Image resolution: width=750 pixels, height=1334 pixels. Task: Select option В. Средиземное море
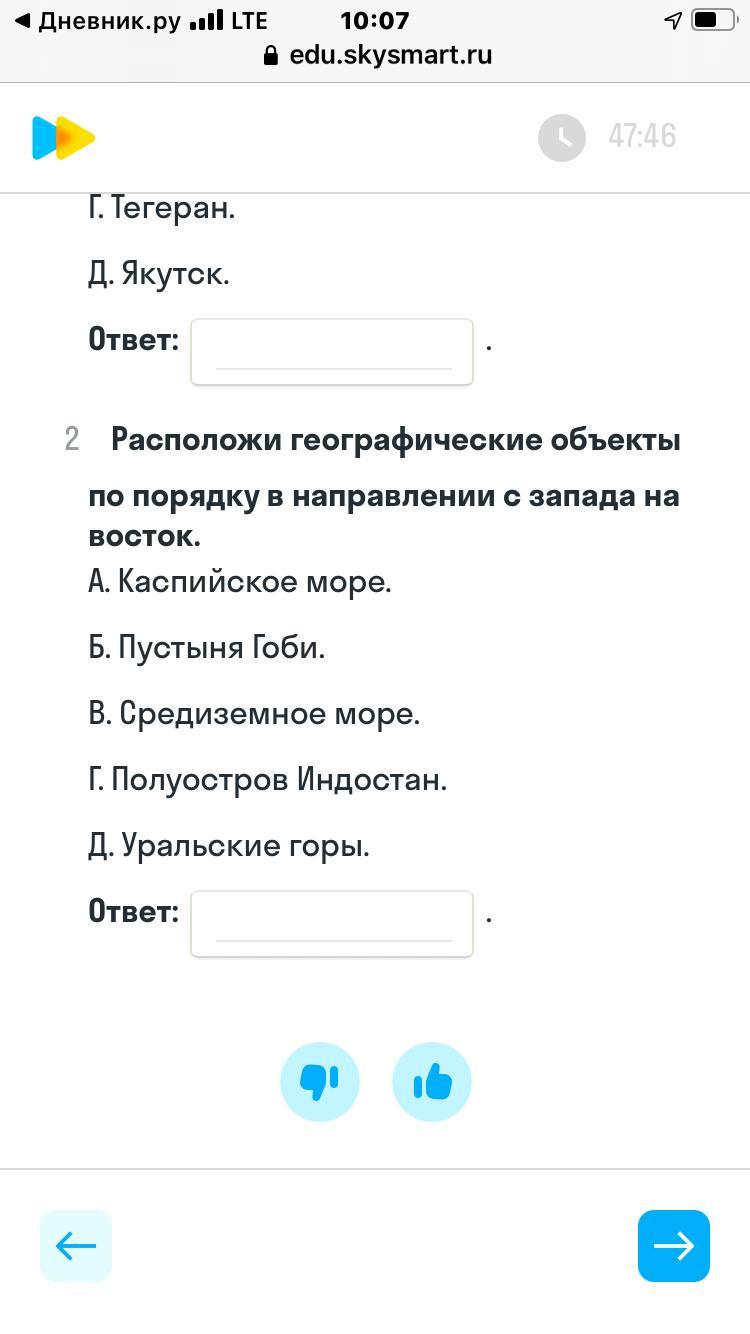click(254, 714)
